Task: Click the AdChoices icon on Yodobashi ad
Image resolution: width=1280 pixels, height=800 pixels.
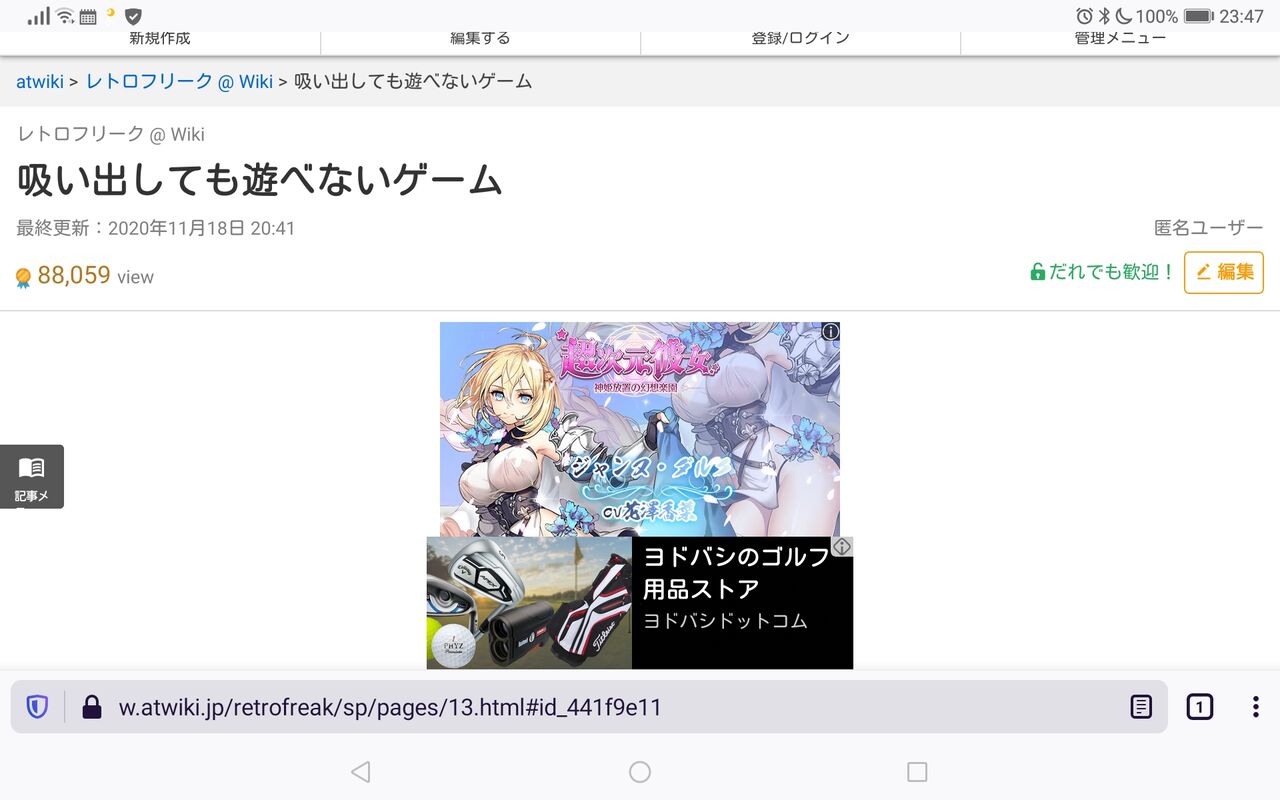Action: pyautogui.click(x=842, y=547)
